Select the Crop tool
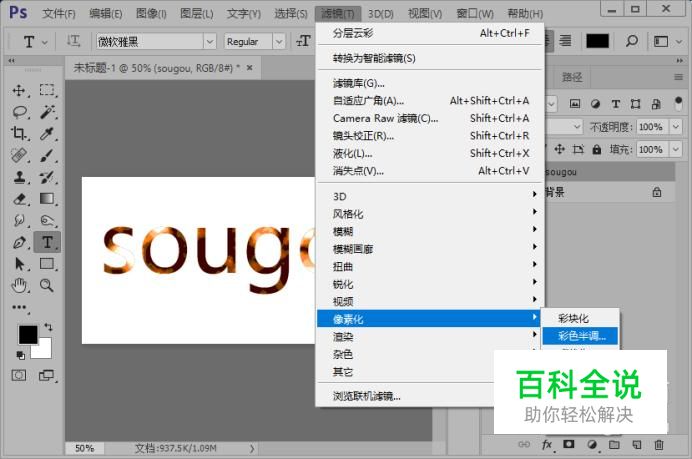The height and width of the screenshot is (459, 692). pyautogui.click(x=19, y=133)
